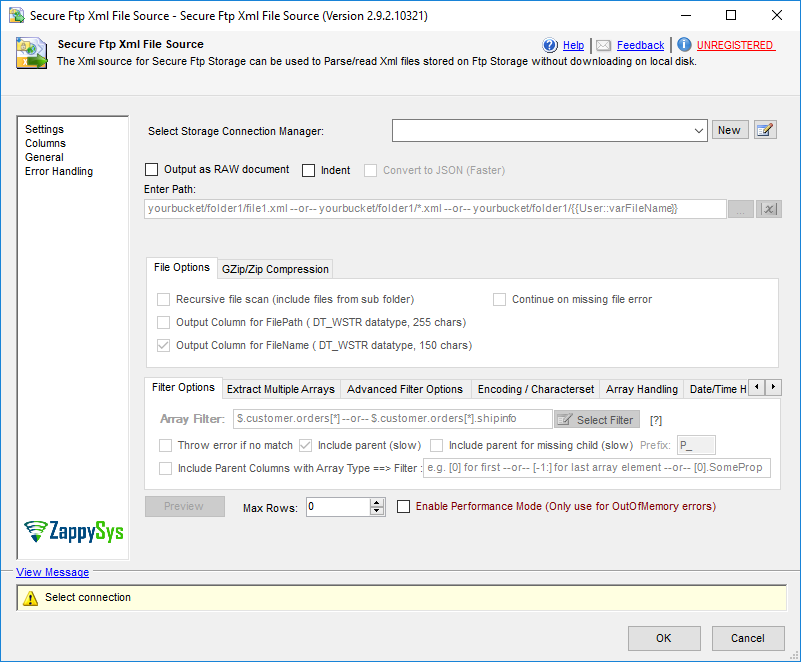This screenshot has height=662, width=801.
Task: Click the Select connection status message
Action: (88, 597)
